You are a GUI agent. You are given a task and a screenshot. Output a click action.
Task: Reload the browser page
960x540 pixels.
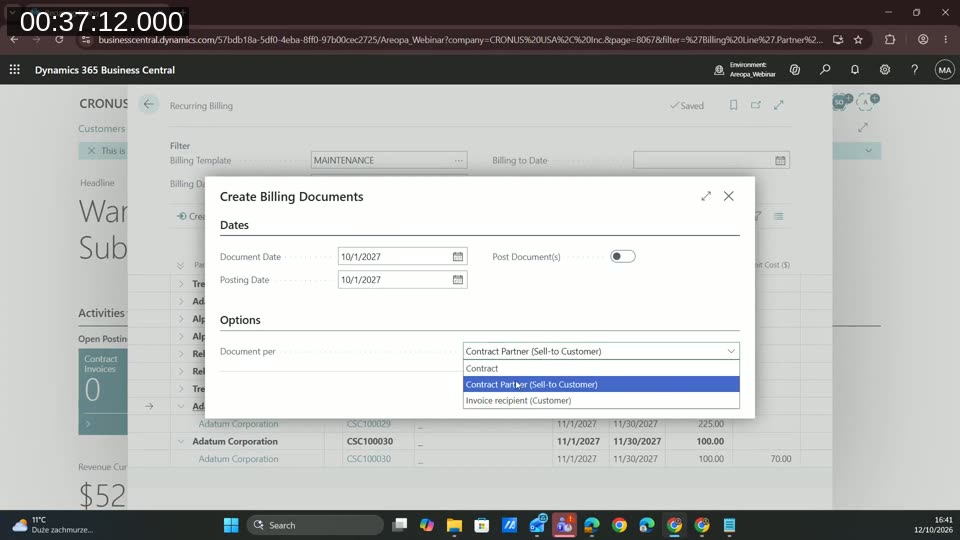(x=59, y=40)
